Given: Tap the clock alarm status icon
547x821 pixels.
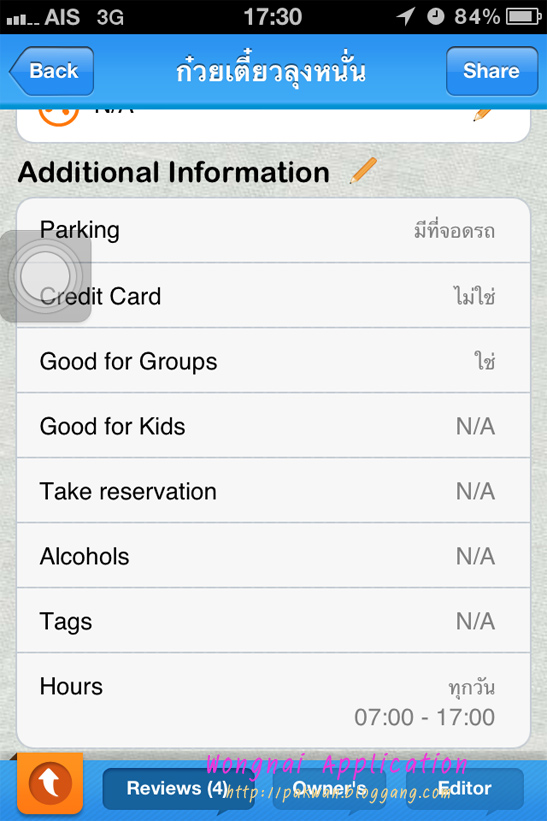Looking at the screenshot, I should (436, 17).
